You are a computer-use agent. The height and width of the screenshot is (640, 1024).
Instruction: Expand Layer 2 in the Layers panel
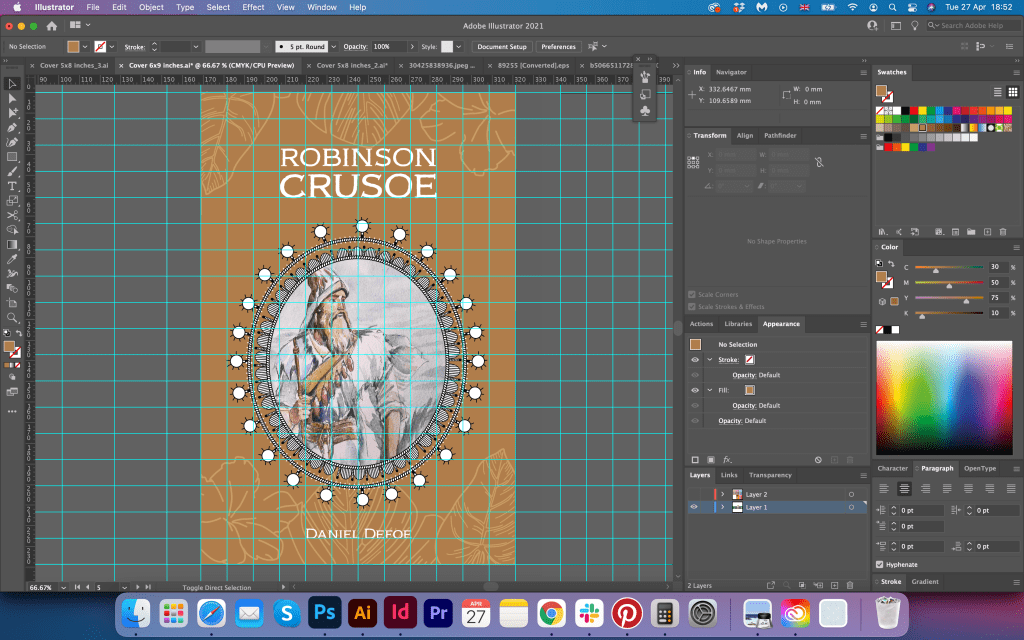722,494
